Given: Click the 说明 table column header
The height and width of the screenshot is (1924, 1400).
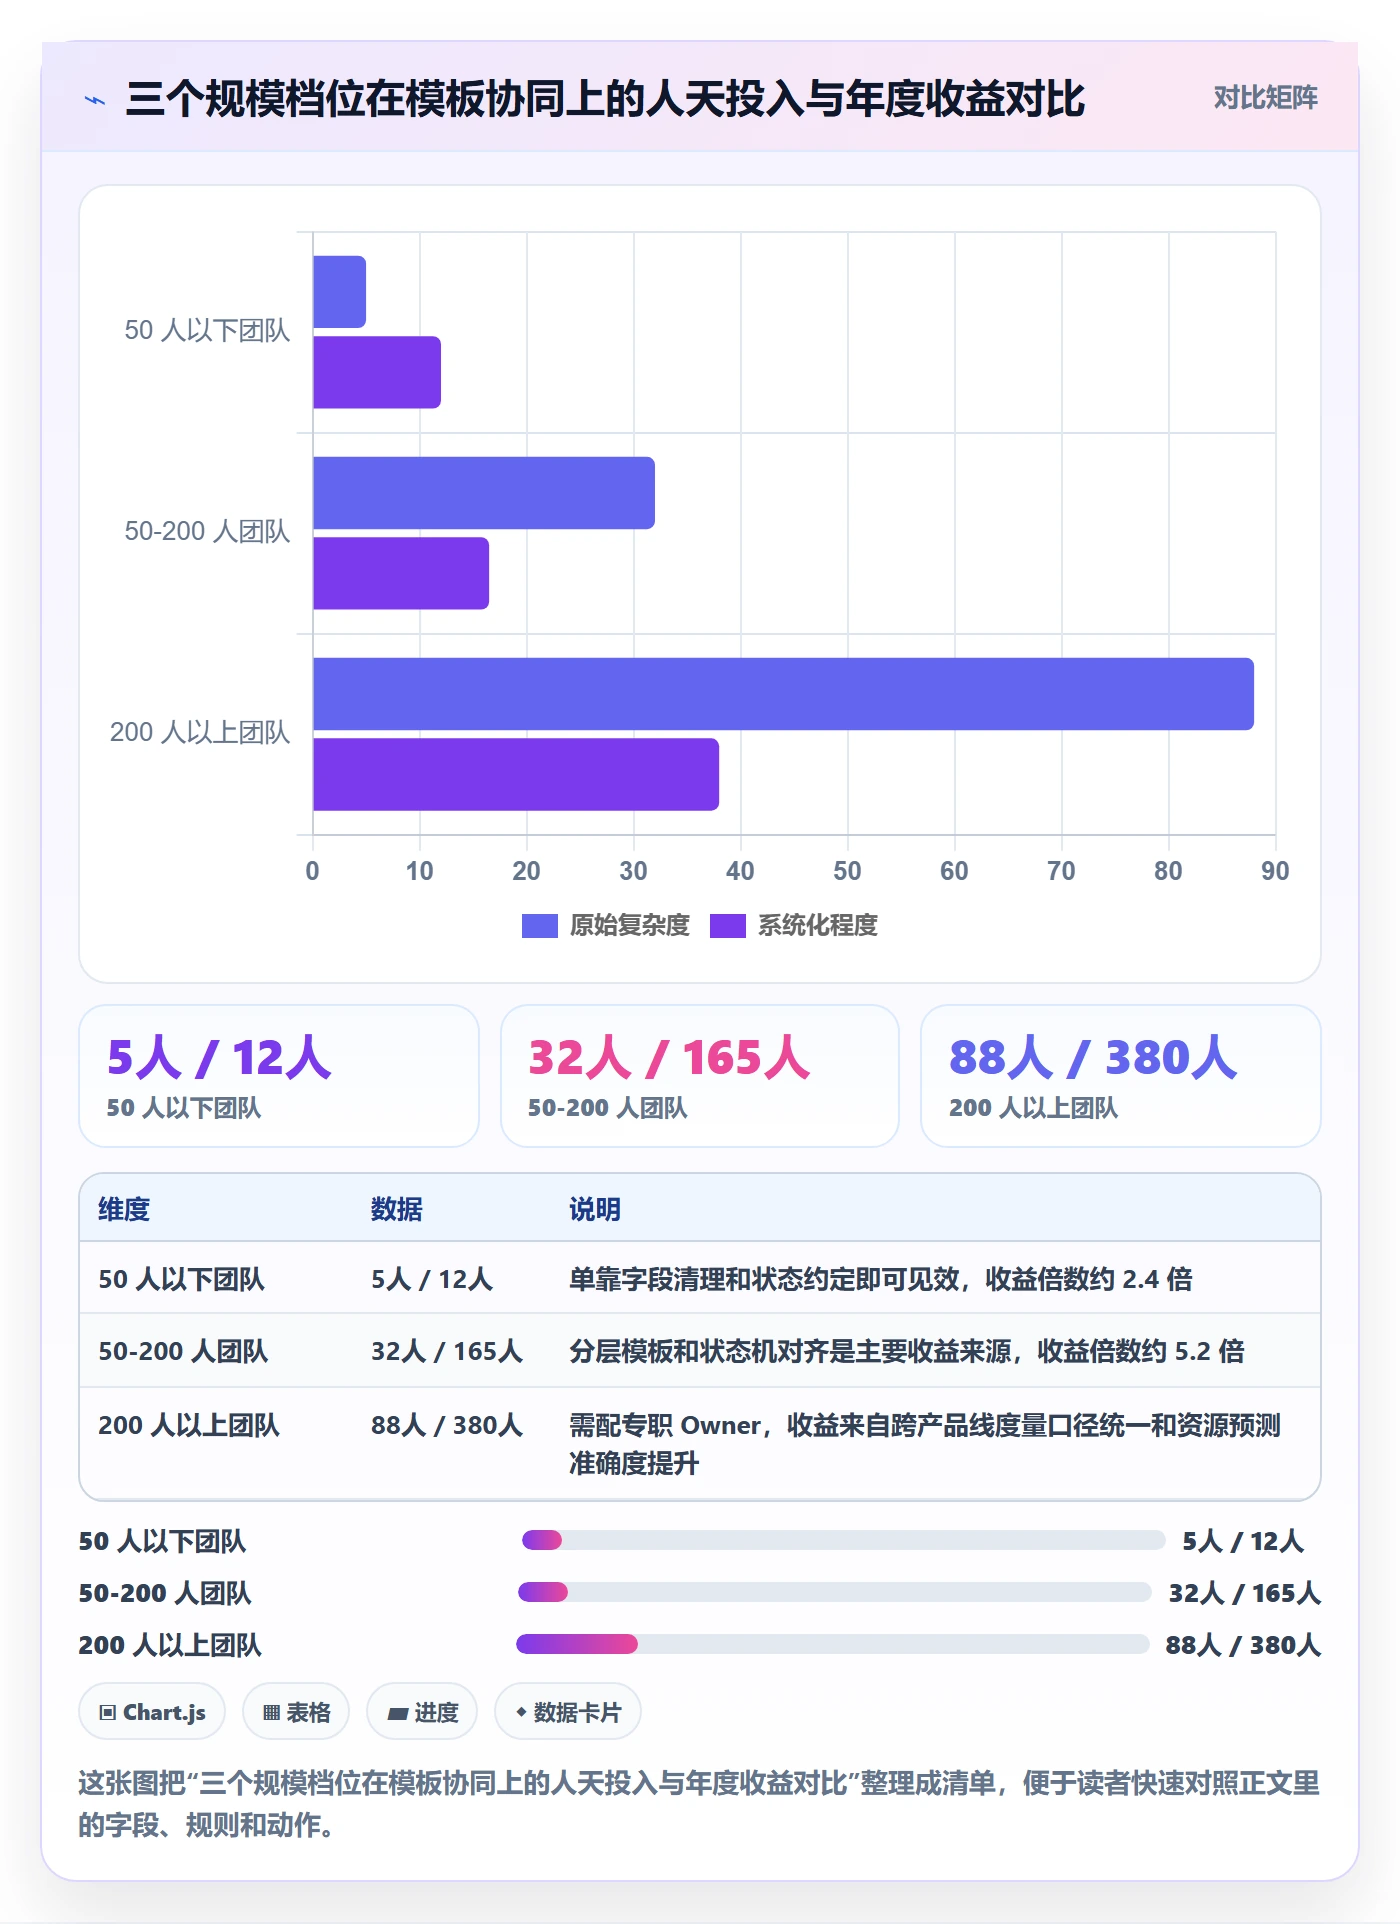Looking at the screenshot, I should tap(595, 1209).
